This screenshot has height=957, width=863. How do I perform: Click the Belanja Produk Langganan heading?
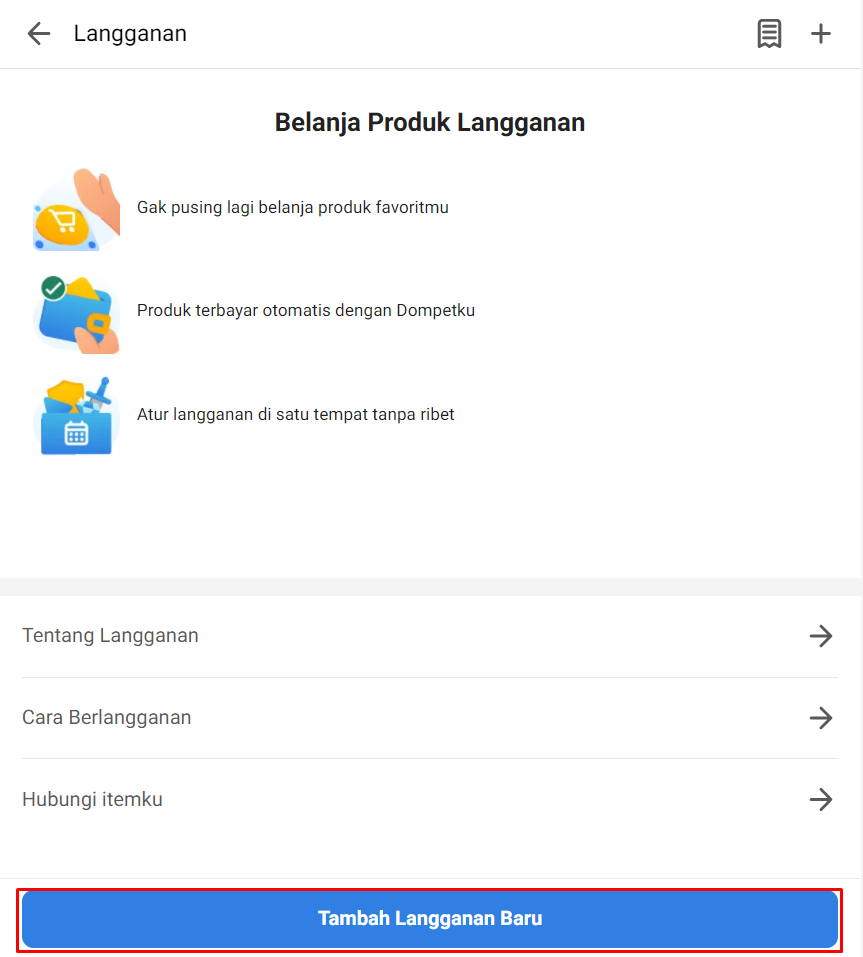click(x=430, y=122)
